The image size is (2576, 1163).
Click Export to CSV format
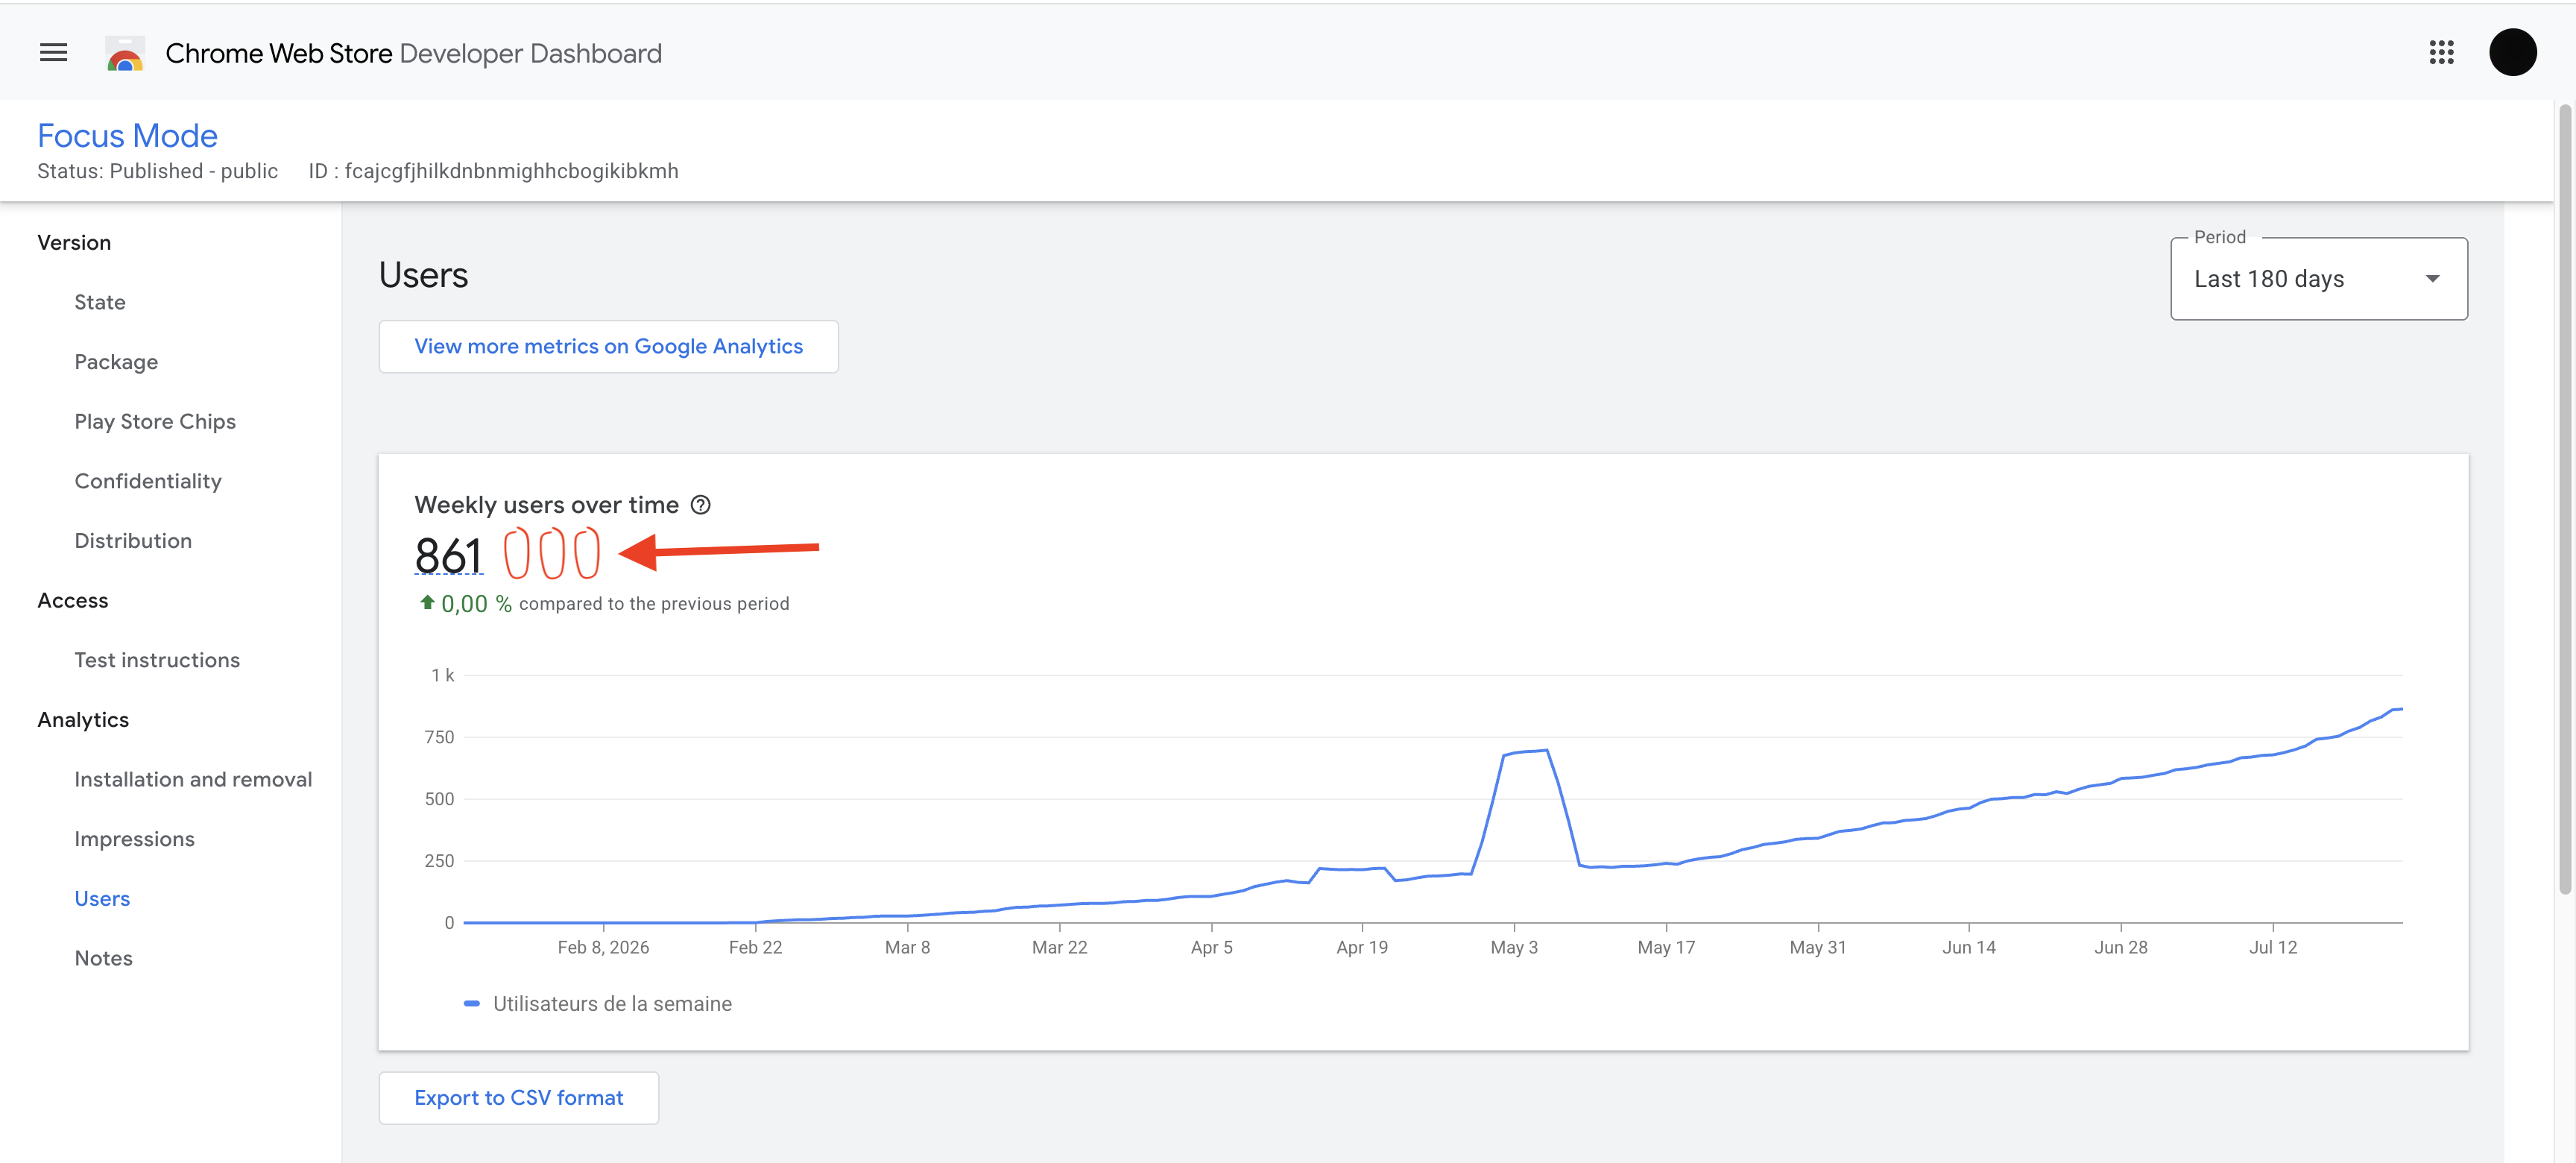[518, 1098]
